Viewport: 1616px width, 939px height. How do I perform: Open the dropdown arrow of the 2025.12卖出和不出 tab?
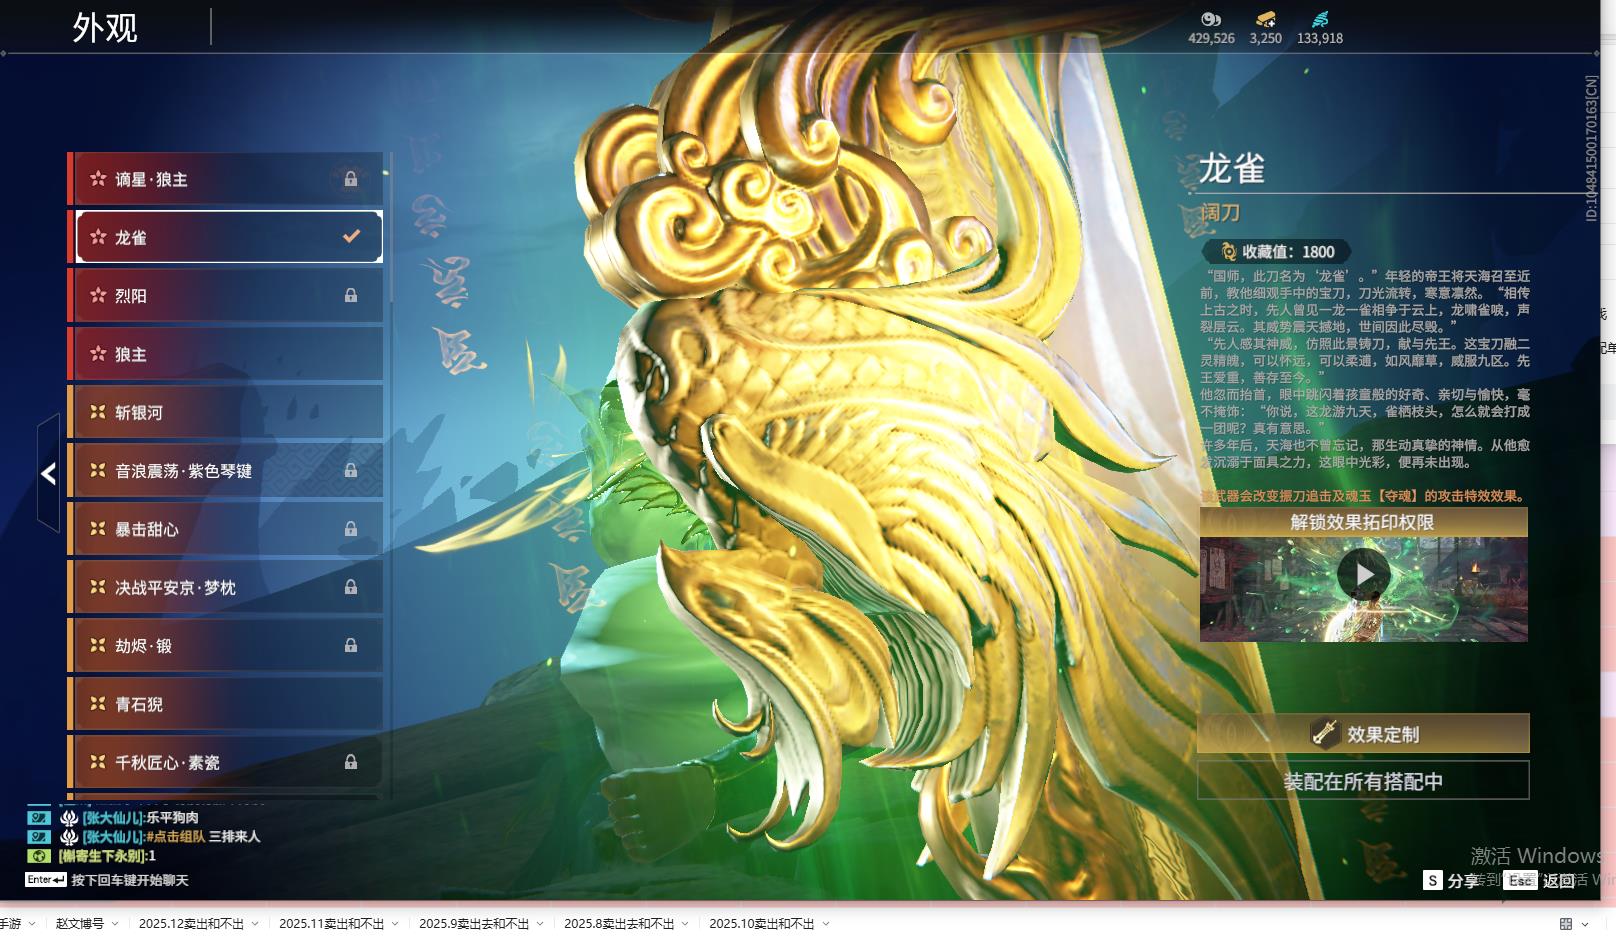(x=255, y=924)
